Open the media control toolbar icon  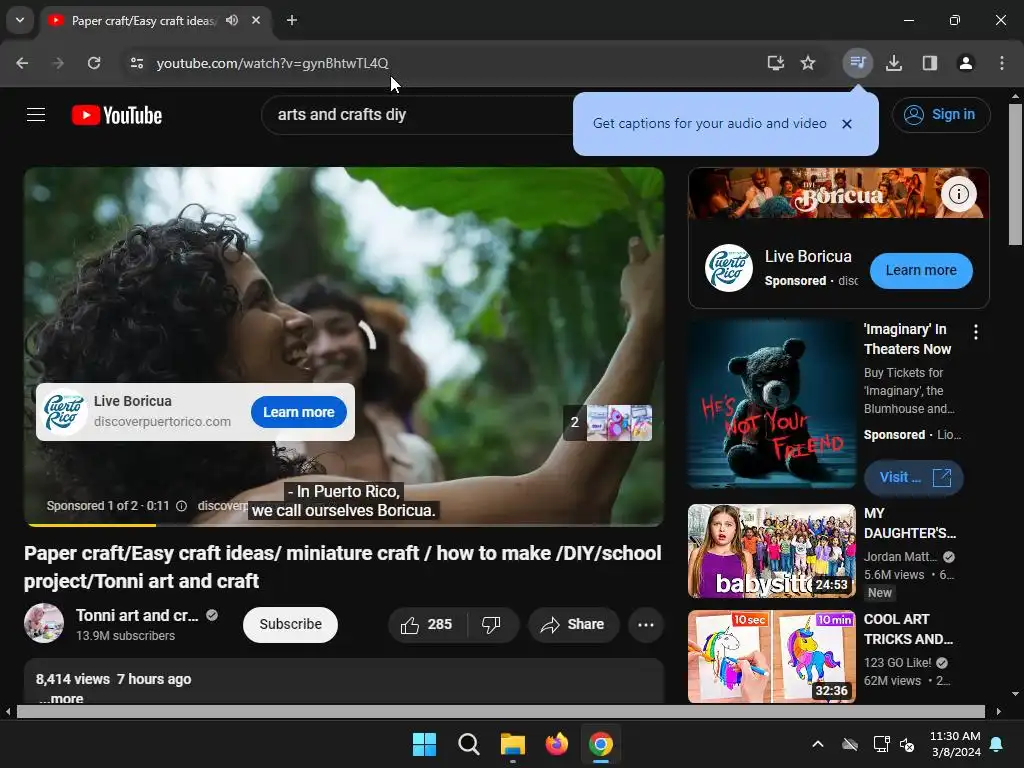pos(857,63)
